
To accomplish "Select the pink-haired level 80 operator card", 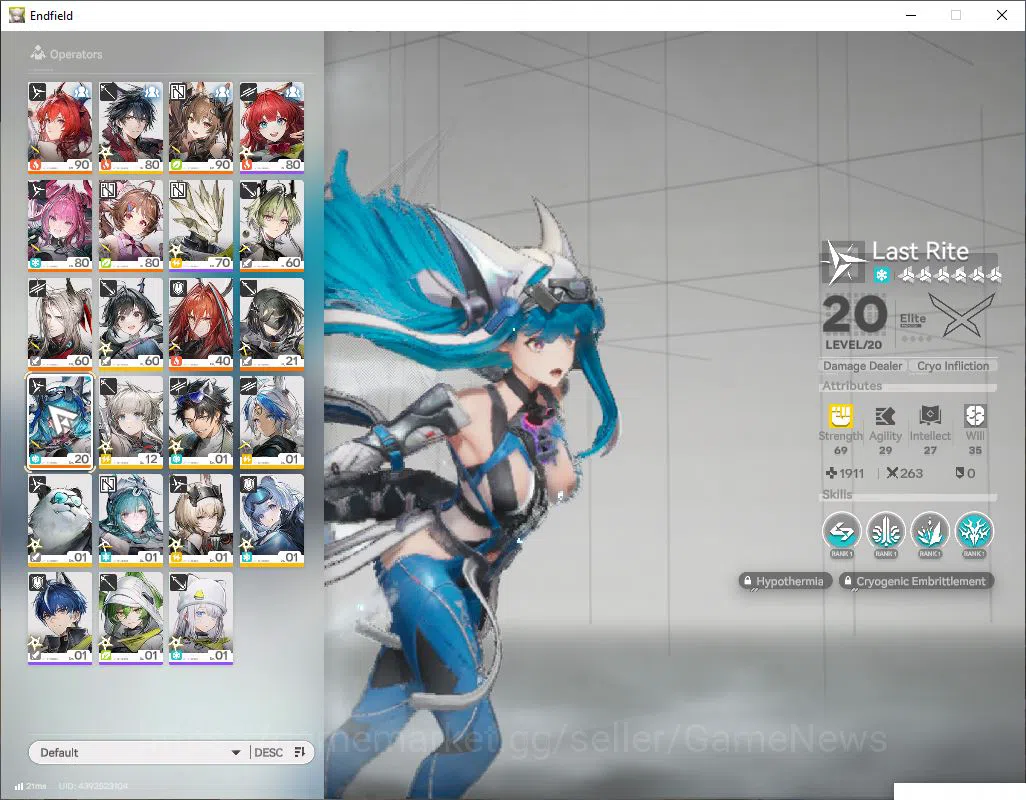I will [x=60, y=226].
